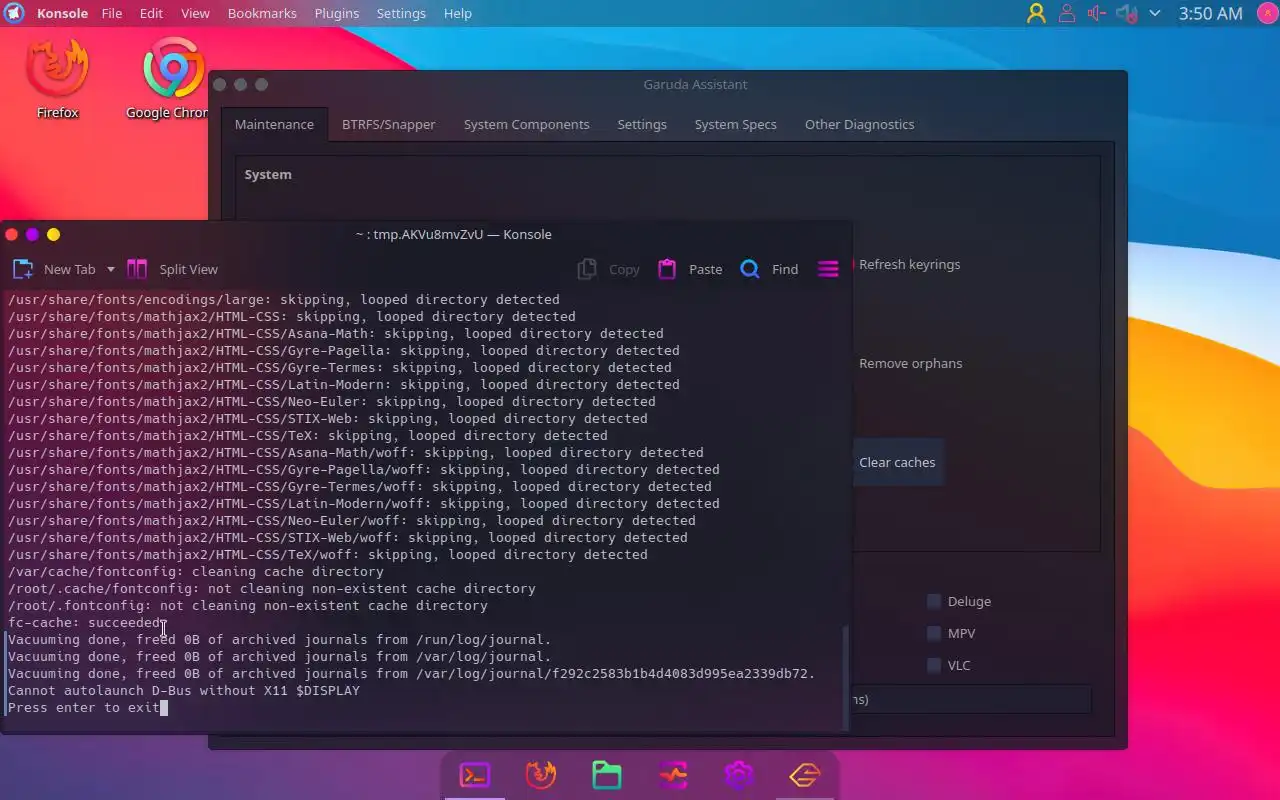1280x800 pixels.
Task: Open the Firefox desktop shortcut
Action: 57,79
